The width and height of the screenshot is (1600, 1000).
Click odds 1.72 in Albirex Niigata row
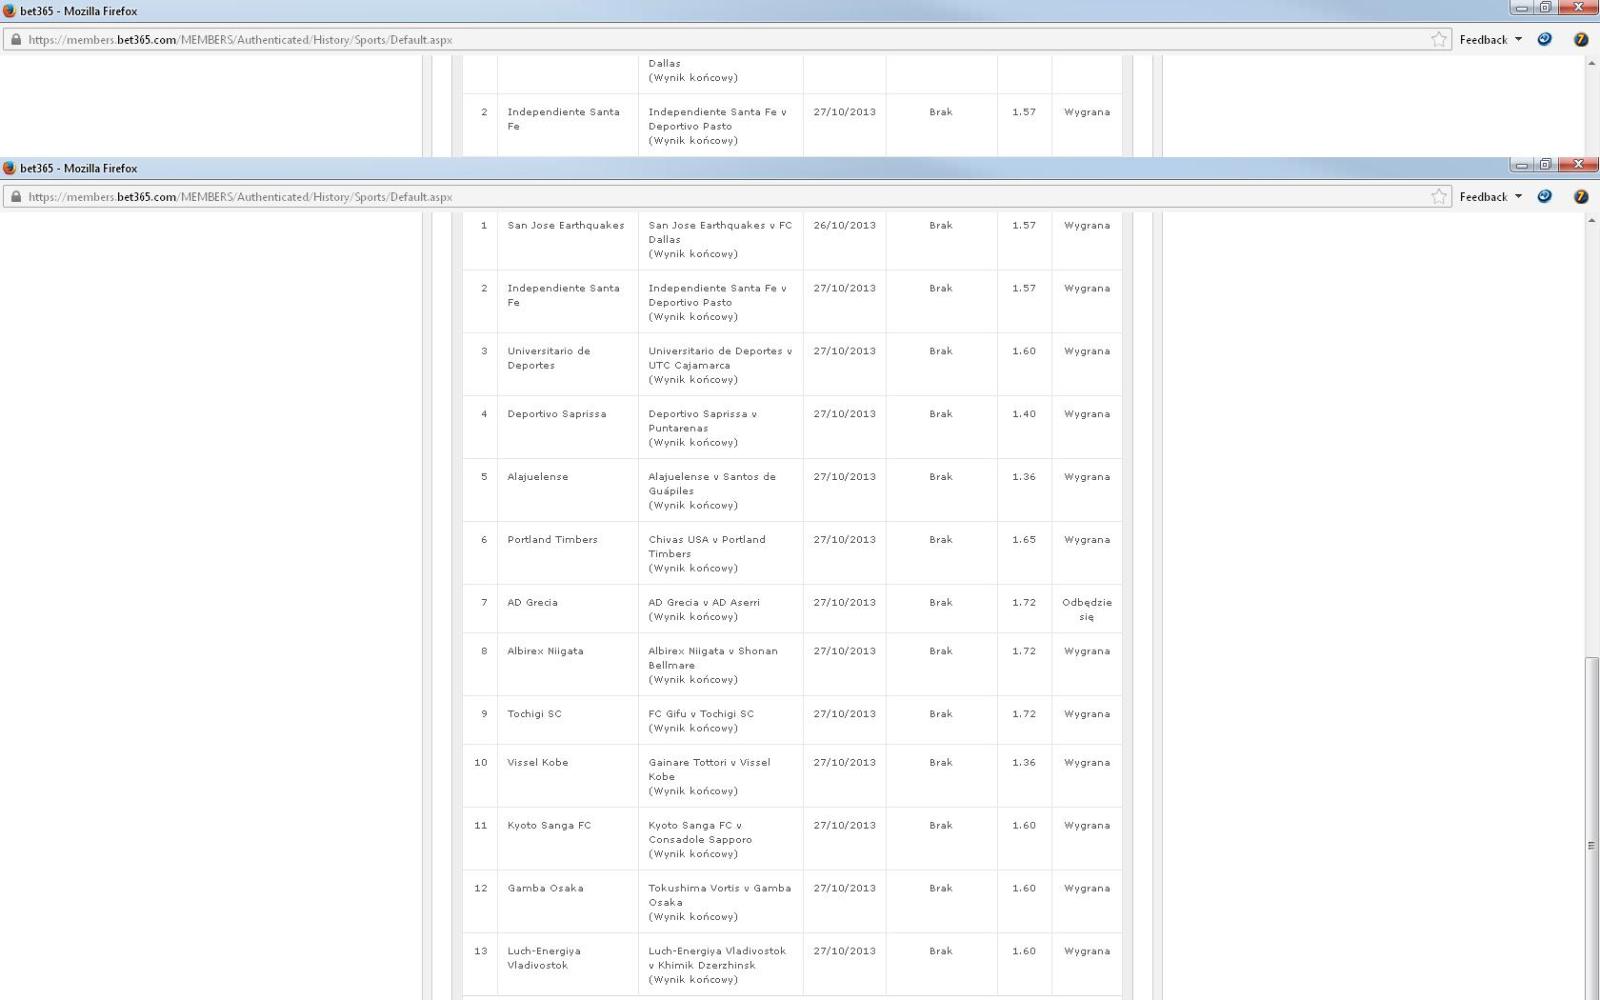[1024, 651]
